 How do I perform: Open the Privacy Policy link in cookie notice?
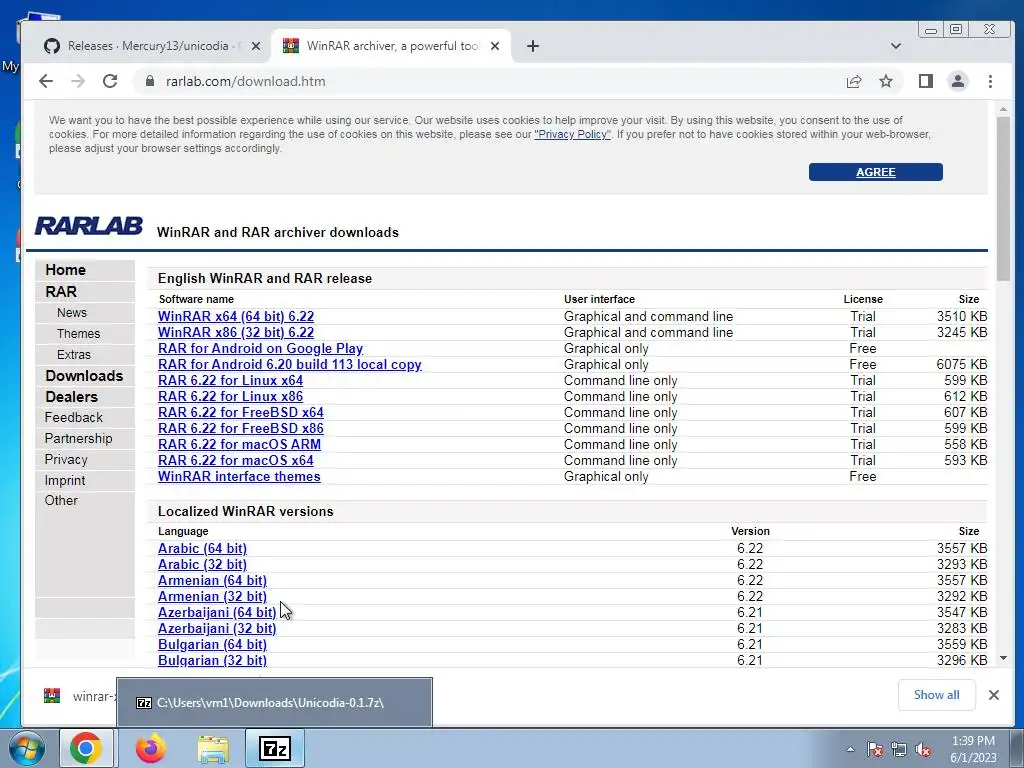coord(572,135)
